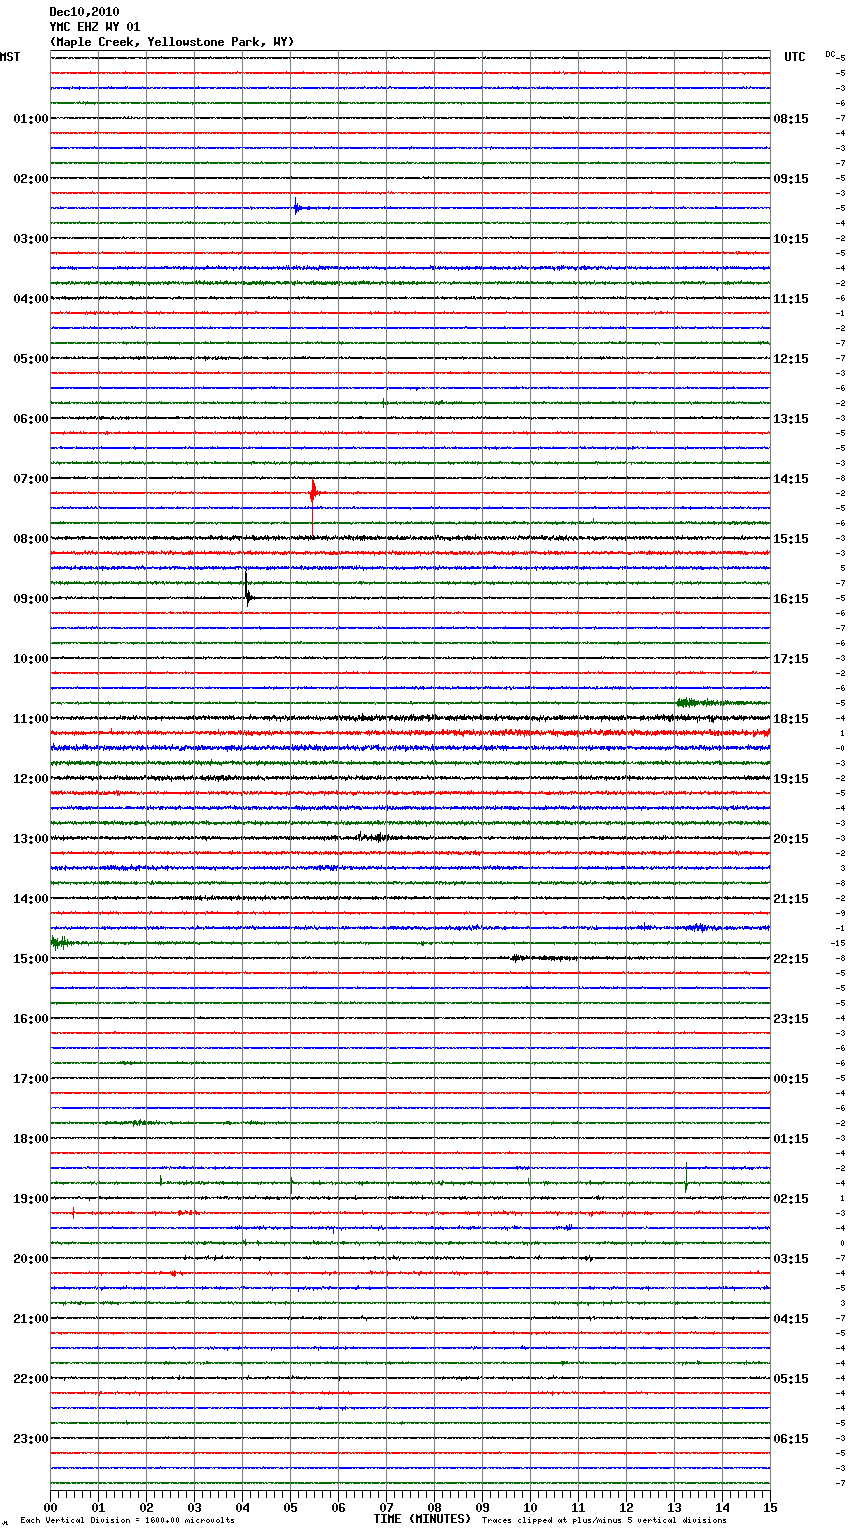Click the 02:15 UTC time label
The height and width of the screenshot is (1534, 850).
coord(791,1199)
